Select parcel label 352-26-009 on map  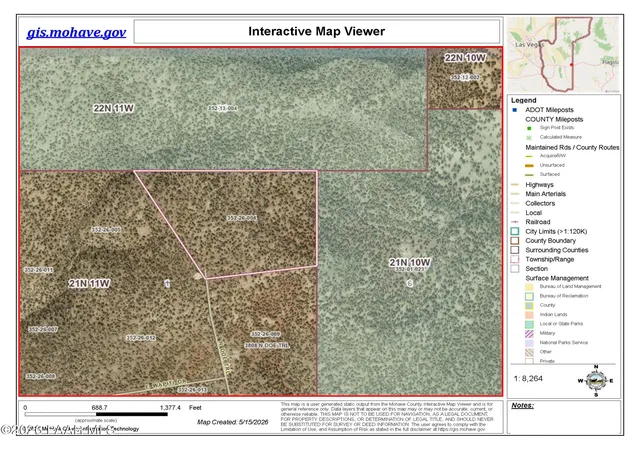pyautogui.click(x=265, y=334)
